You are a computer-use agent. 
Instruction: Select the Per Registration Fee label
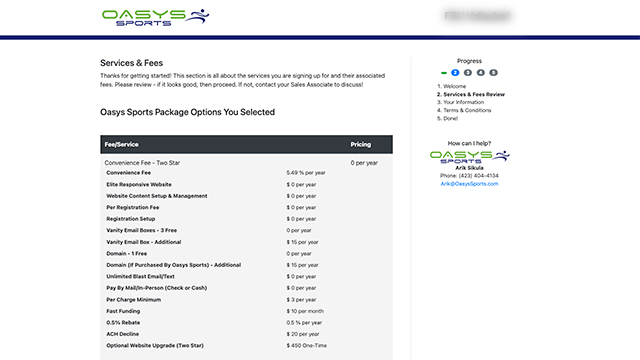pyautogui.click(x=133, y=207)
